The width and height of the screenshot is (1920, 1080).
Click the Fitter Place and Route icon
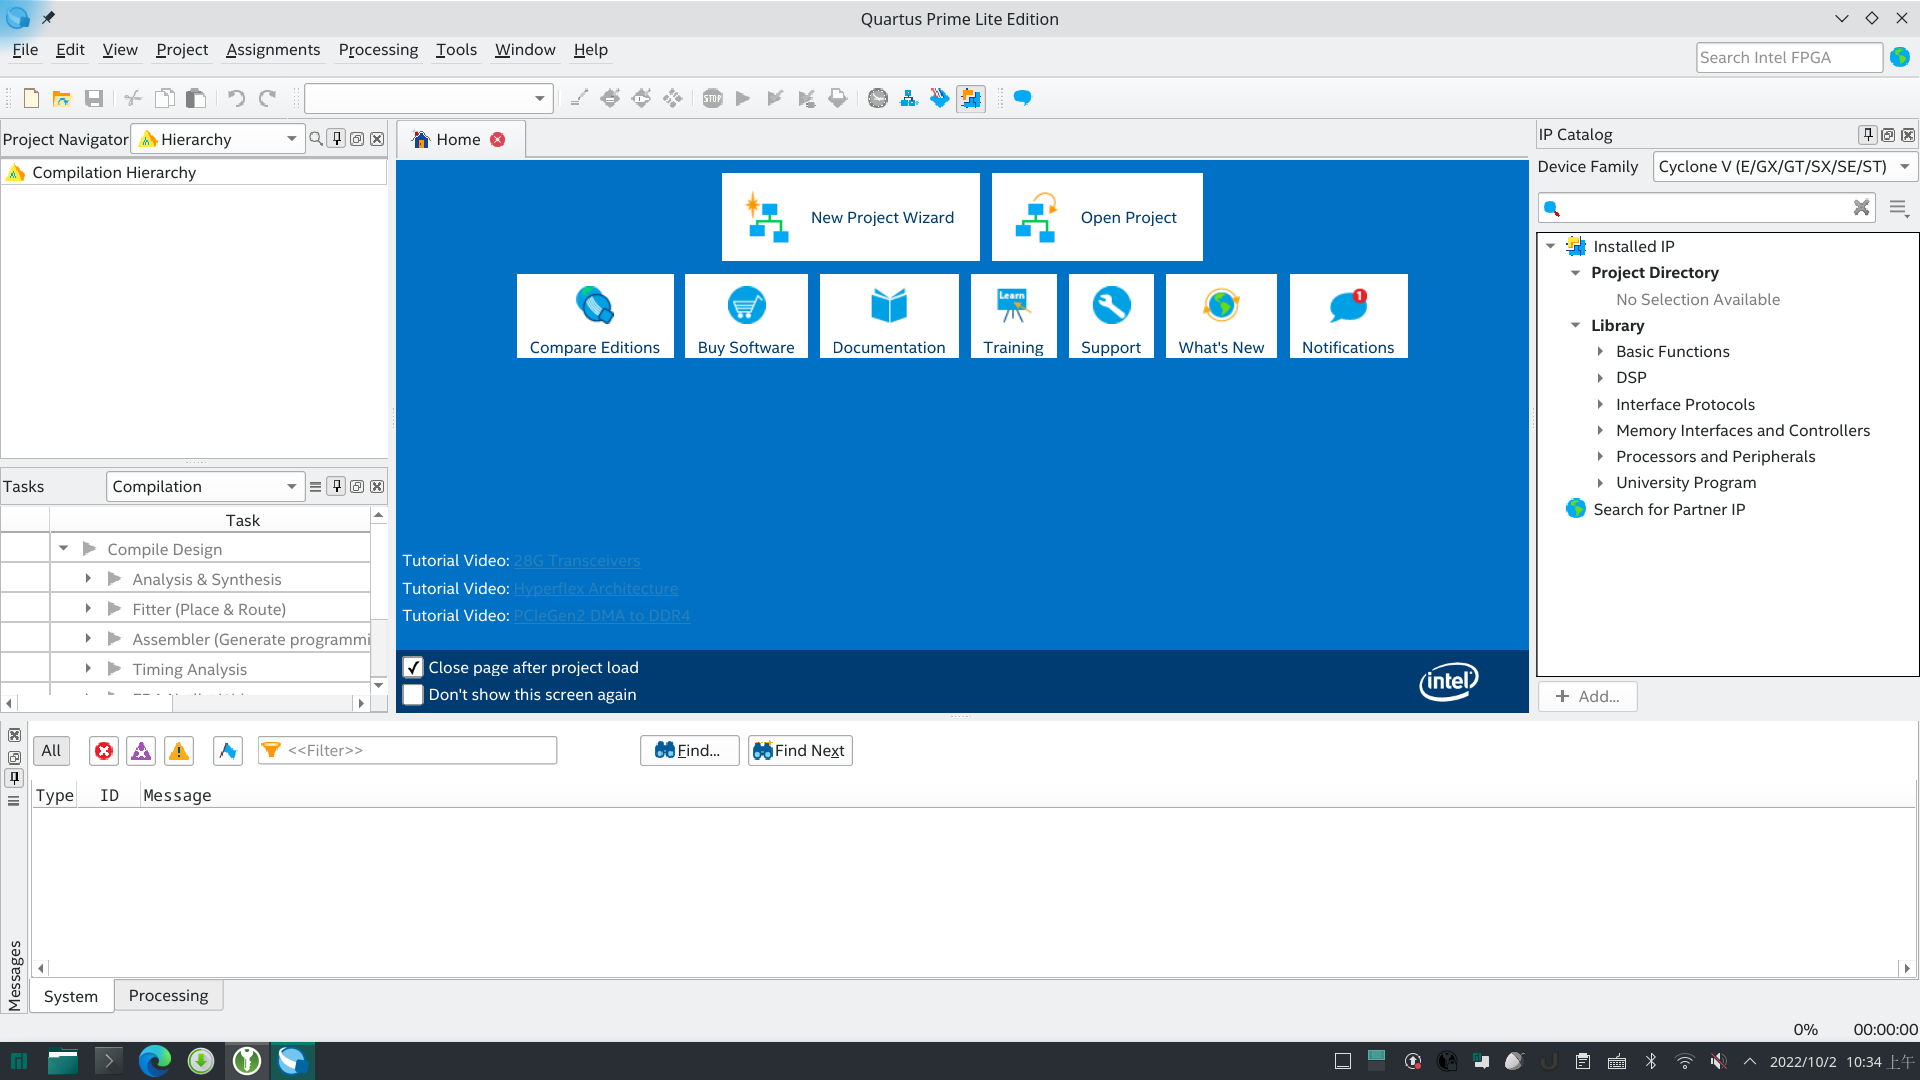pyautogui.click(x=115, y=608)
